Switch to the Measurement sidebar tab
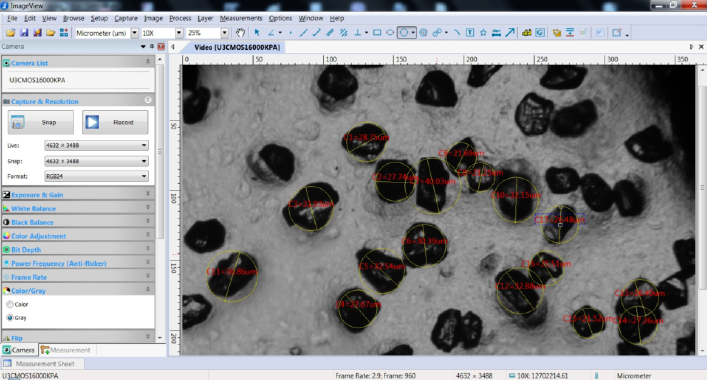707x380 pixels. pyautogui.click(x=66, y=350)
